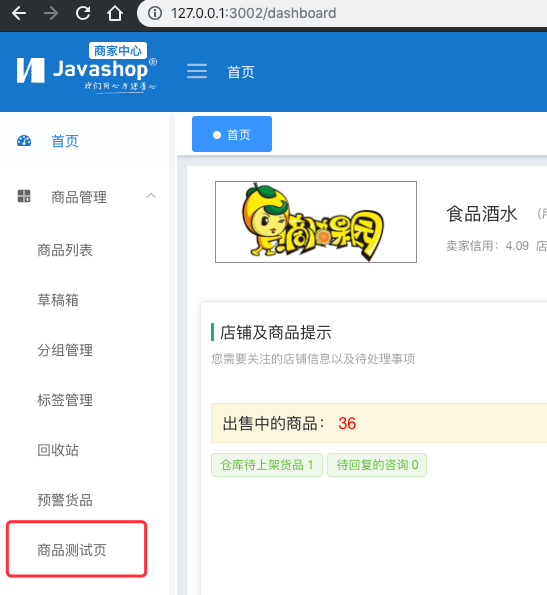Image resolution: width=547 pixels, height=595 pixels.
Task: Open 商品列表 in sidebar
Action: coord(65,250)
